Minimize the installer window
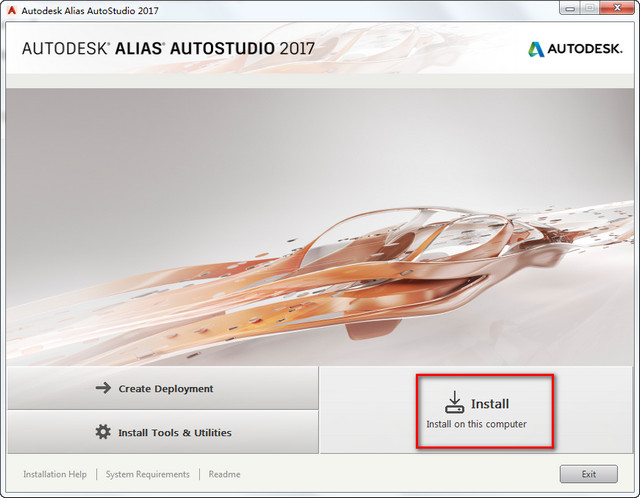This screenshot has height=498, width=640. pos(570,8)
